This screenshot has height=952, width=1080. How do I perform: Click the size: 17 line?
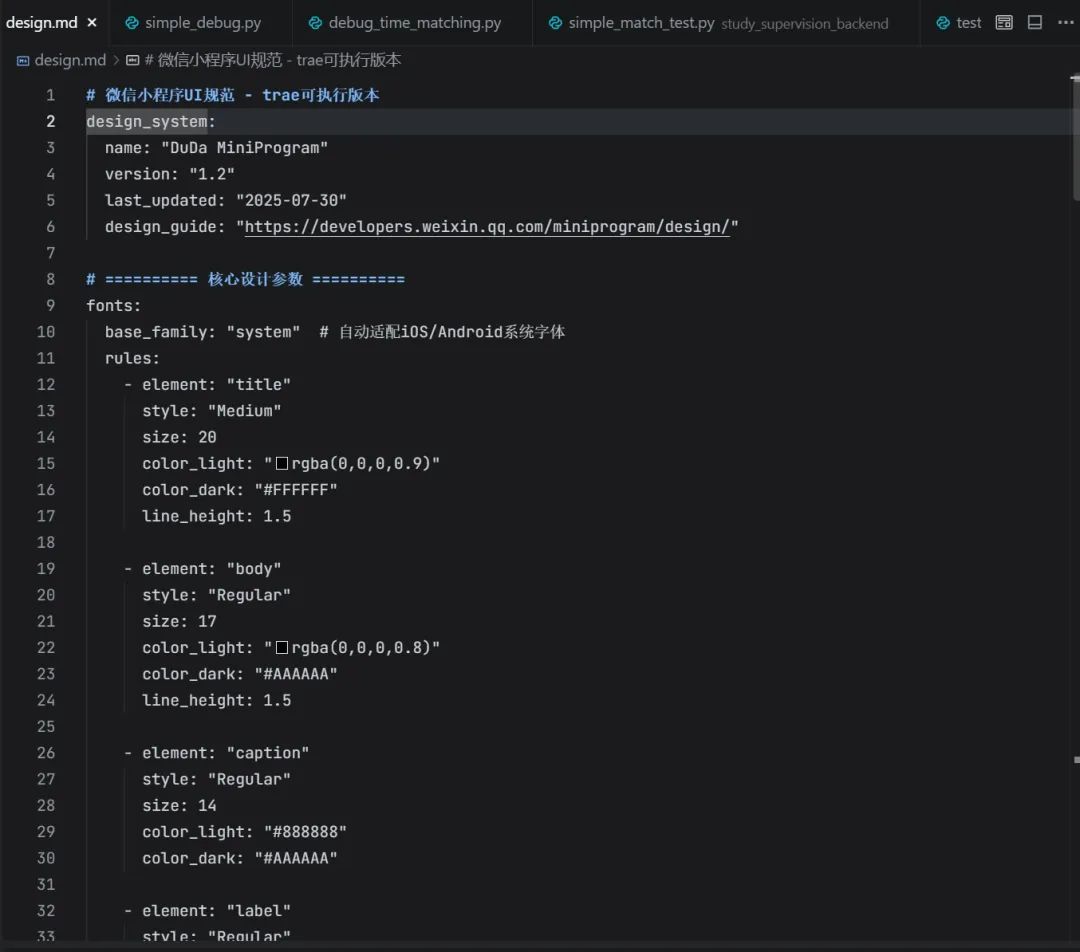[179, 621]
